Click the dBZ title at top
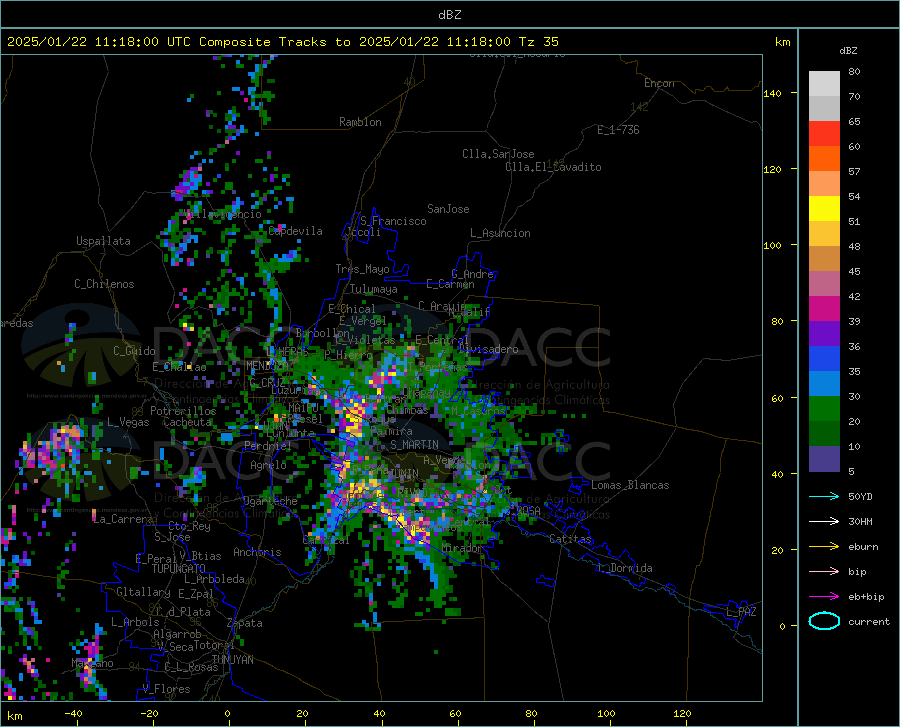Viewport: 900px width, 727px height. 449,14
